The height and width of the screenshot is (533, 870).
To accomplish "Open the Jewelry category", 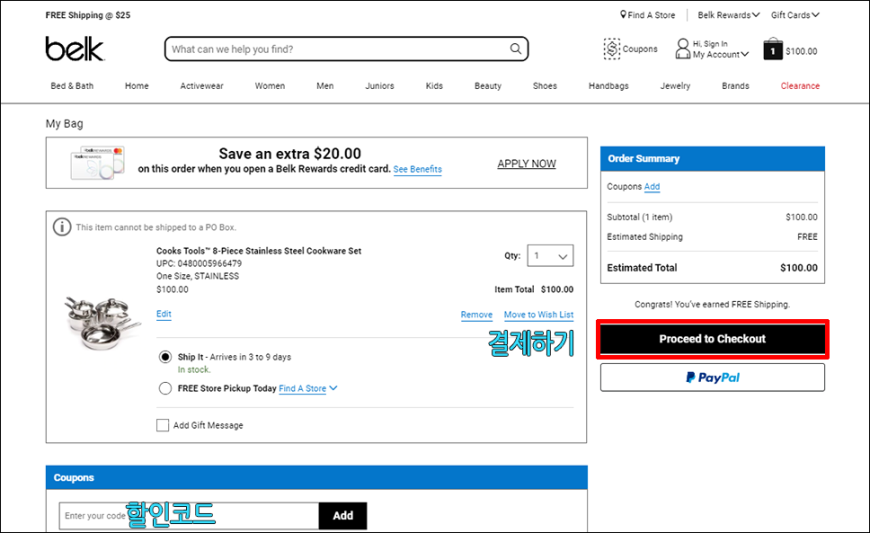I will click(x=675, y=86).
